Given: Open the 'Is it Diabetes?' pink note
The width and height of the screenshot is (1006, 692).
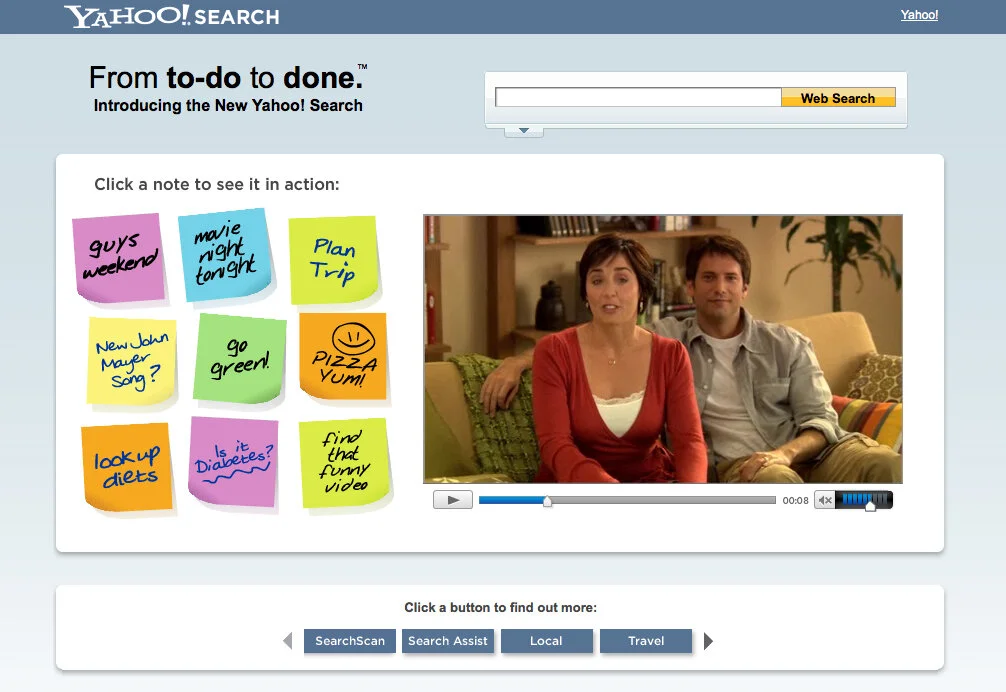Looking at the screenshot, I should click(234, 462).
